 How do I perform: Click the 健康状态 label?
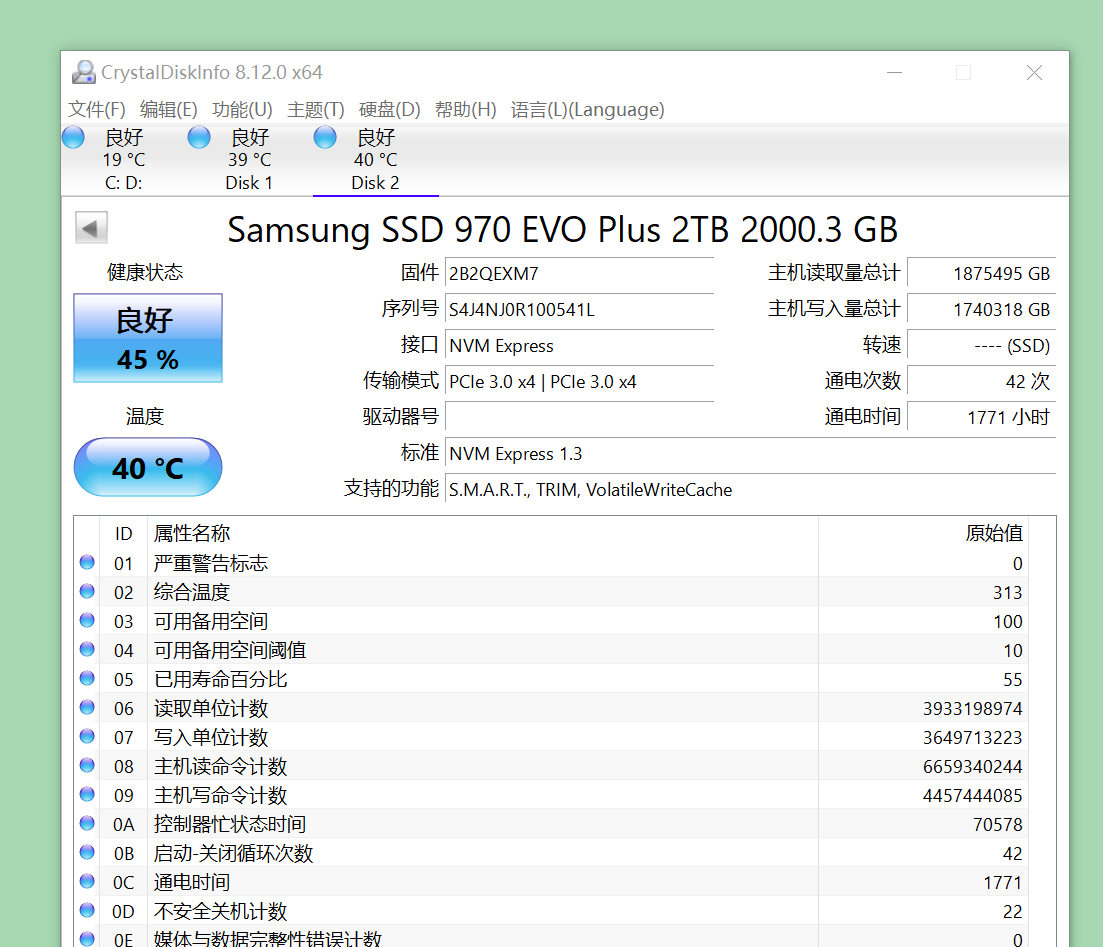[x=145, y=272]
